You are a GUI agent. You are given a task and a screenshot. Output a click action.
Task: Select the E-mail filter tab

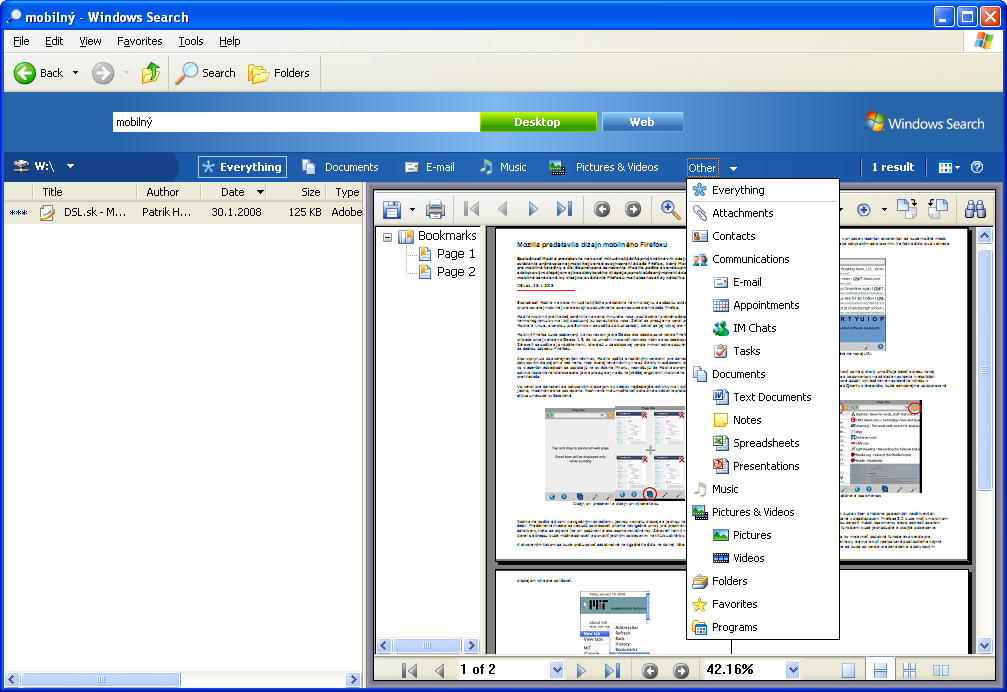pos(430,167)
